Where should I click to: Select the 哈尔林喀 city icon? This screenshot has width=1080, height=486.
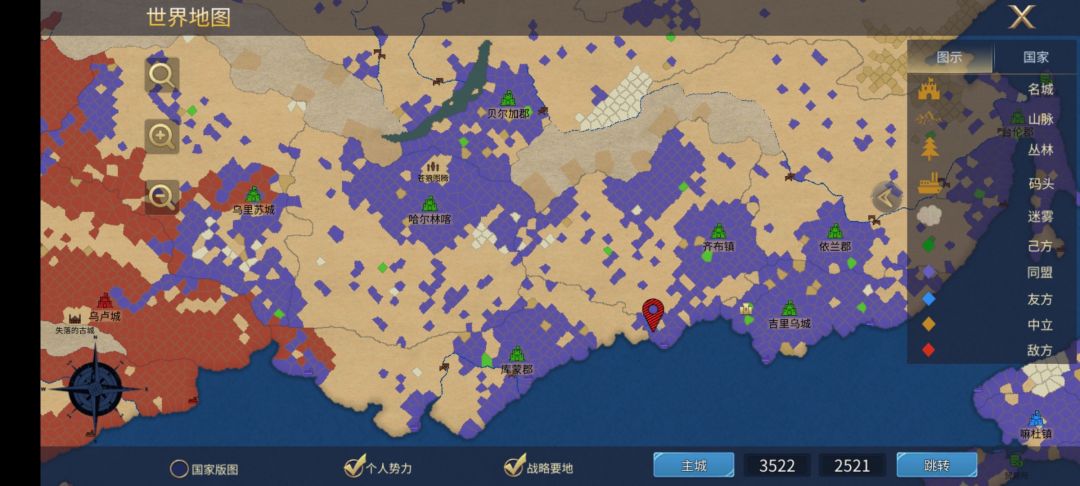[x=430, y=204]
